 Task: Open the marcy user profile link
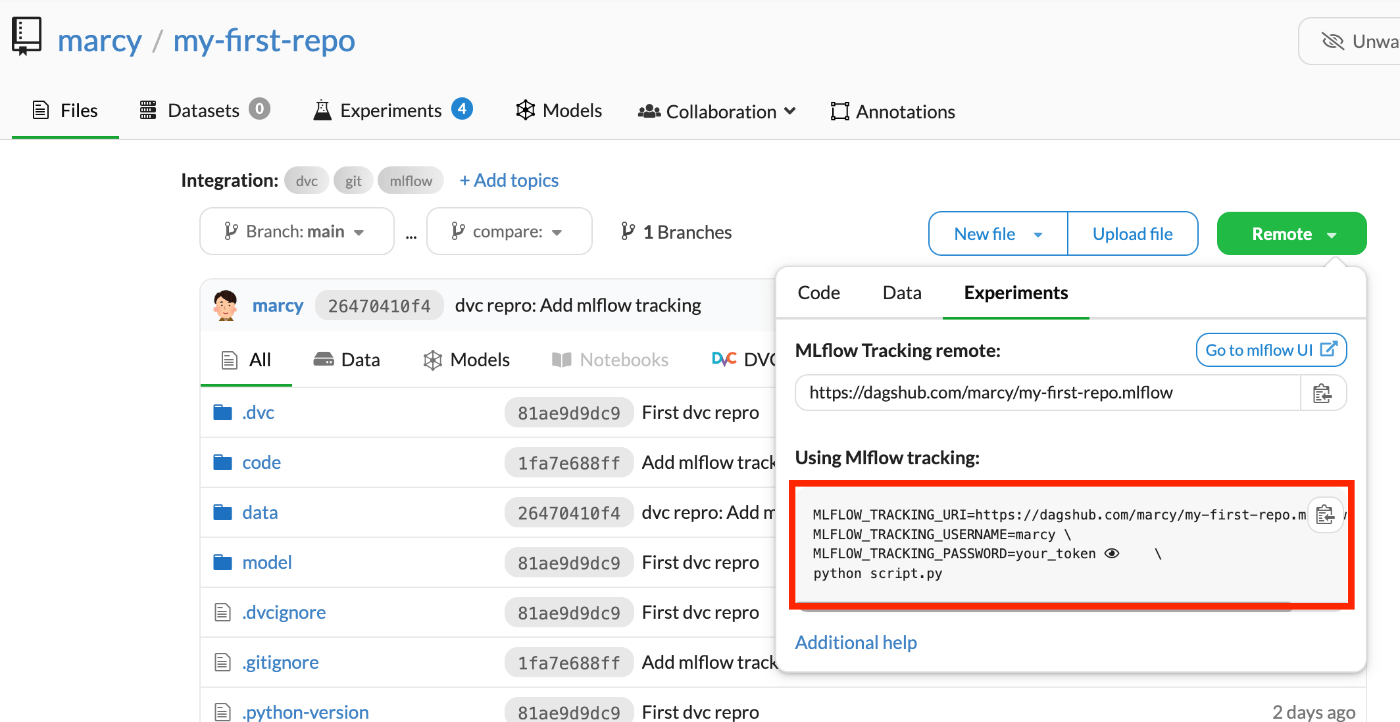[99, 41]
